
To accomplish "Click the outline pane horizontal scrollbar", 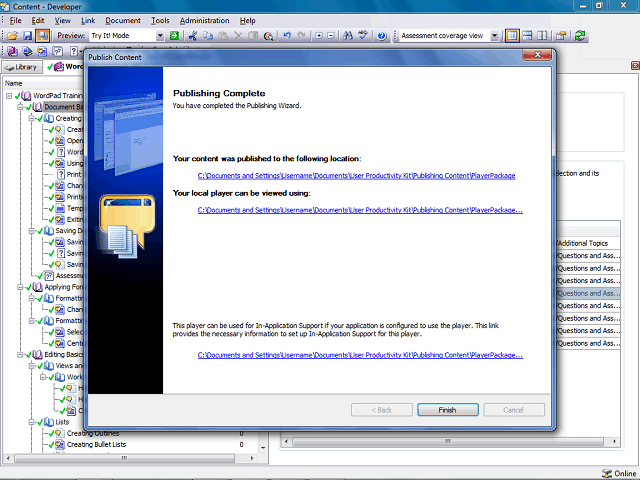I will tap(124, 458).
